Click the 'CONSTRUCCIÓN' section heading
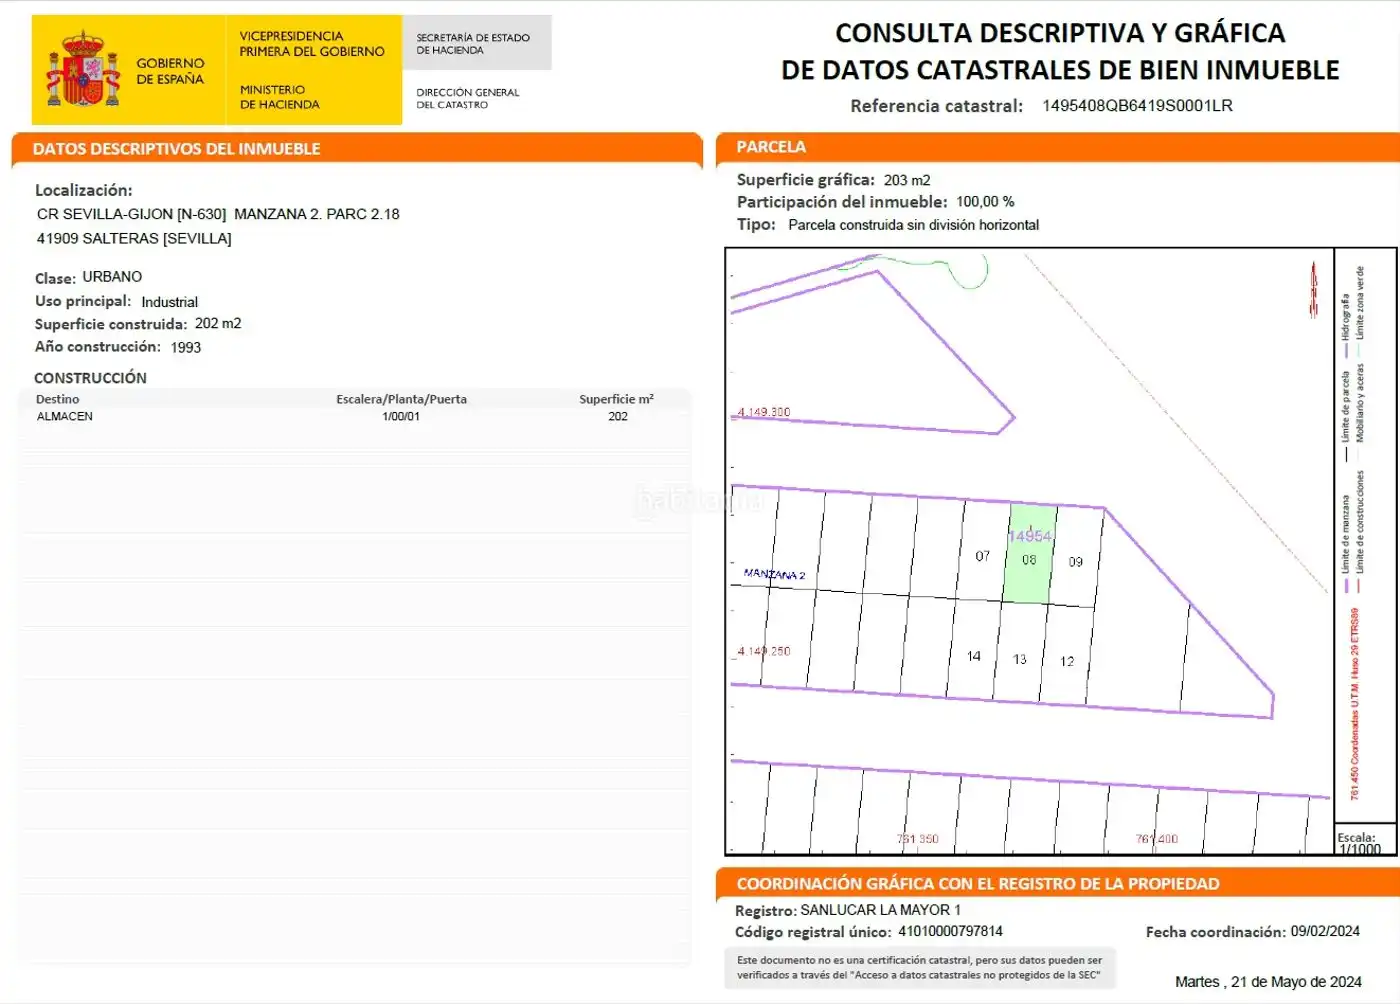This screenshot has width=1400, height=1004. [x=90, y=378]
